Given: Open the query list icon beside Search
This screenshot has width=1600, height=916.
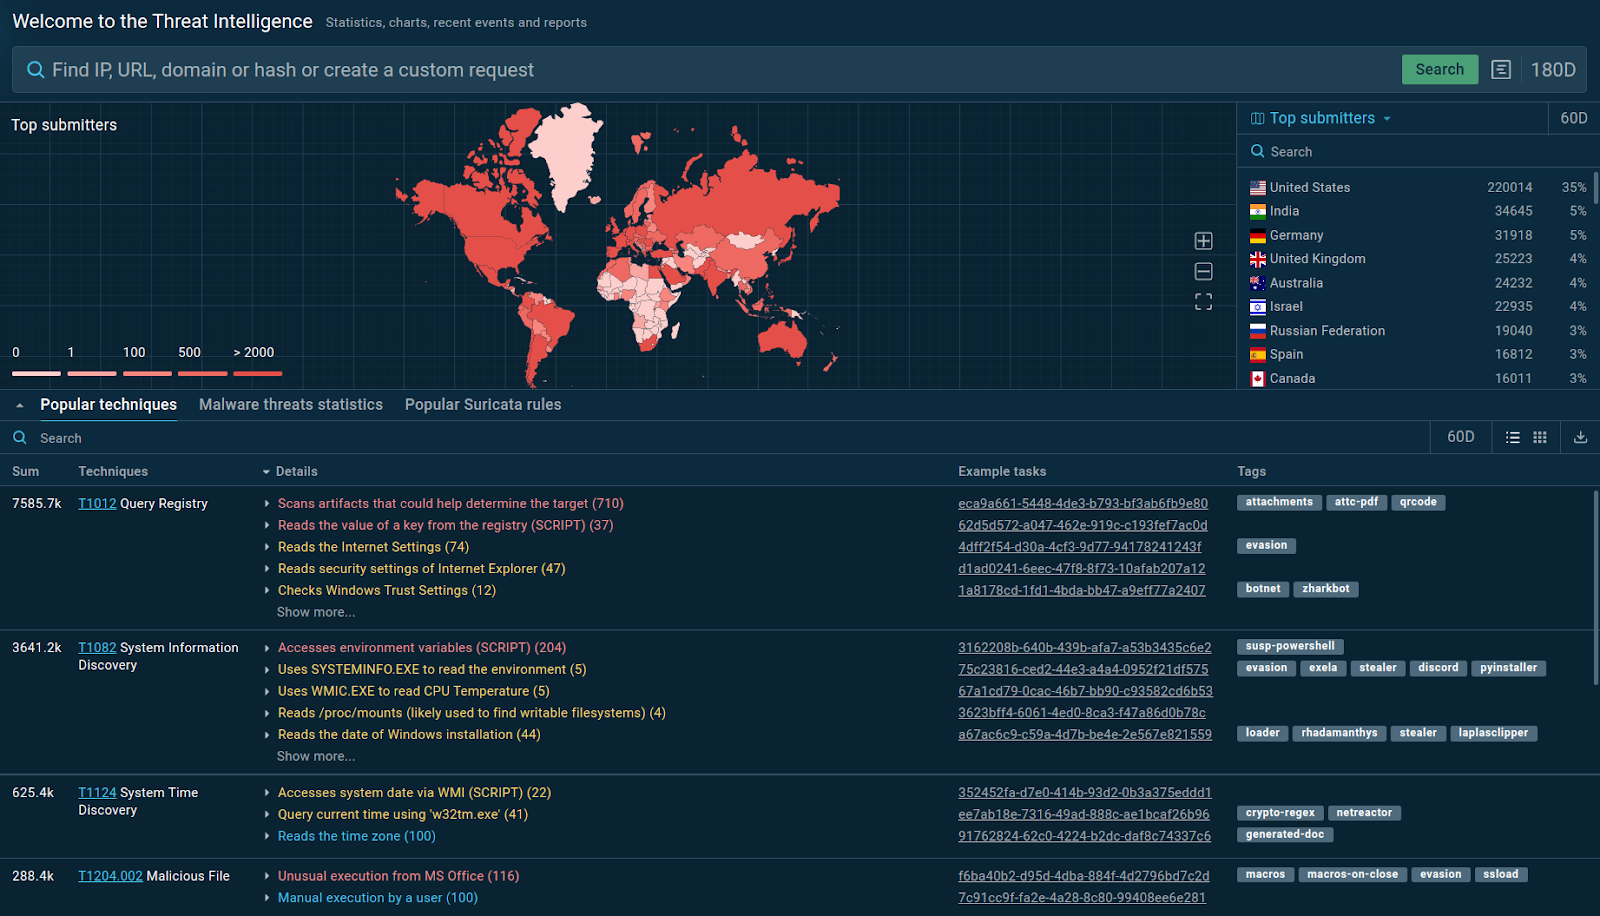Looking at the screenshot, I should (x=1500, y=70).
